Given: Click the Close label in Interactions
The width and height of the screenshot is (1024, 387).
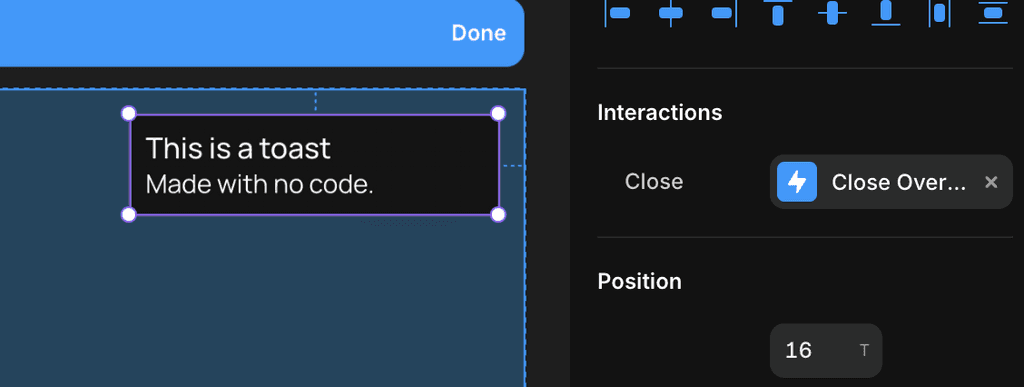Looking at the screenshot, I should 654,181.
